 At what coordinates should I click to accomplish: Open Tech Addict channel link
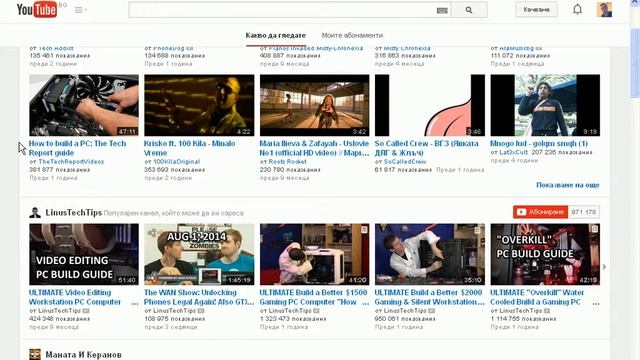56,48
